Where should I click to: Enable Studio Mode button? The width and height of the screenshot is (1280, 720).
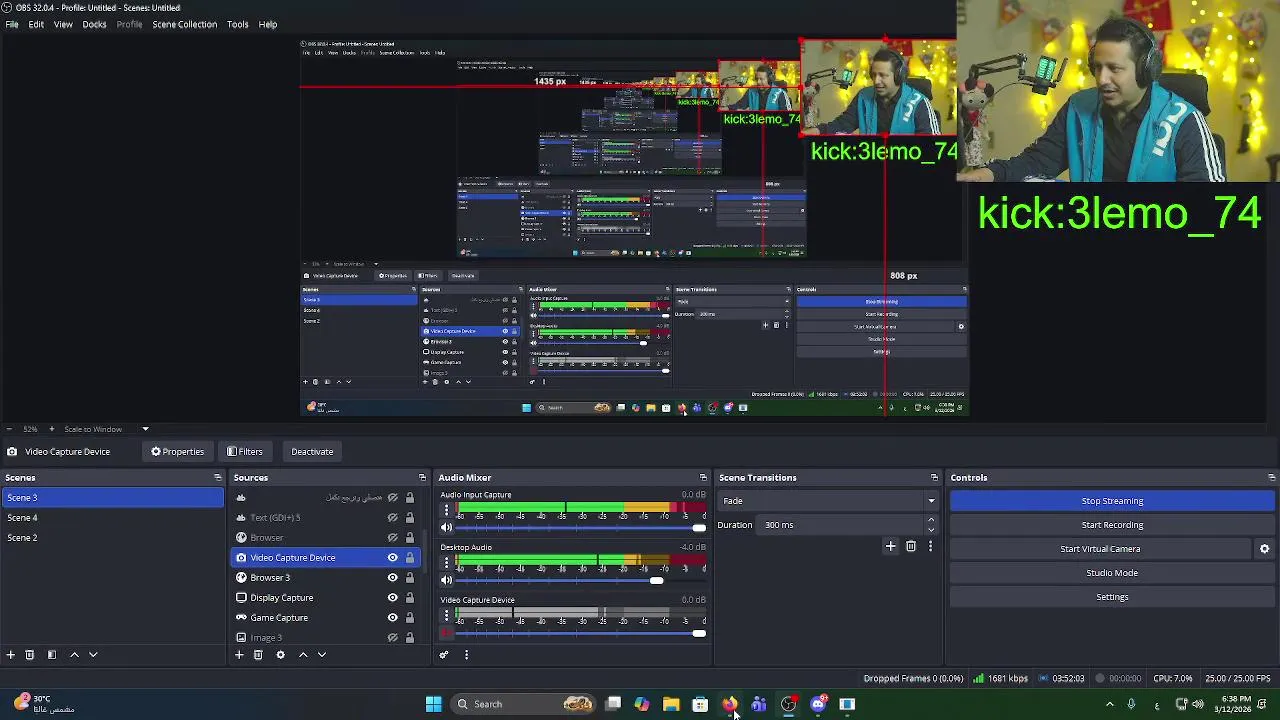pyautogui.click(x=1112, y=573)
